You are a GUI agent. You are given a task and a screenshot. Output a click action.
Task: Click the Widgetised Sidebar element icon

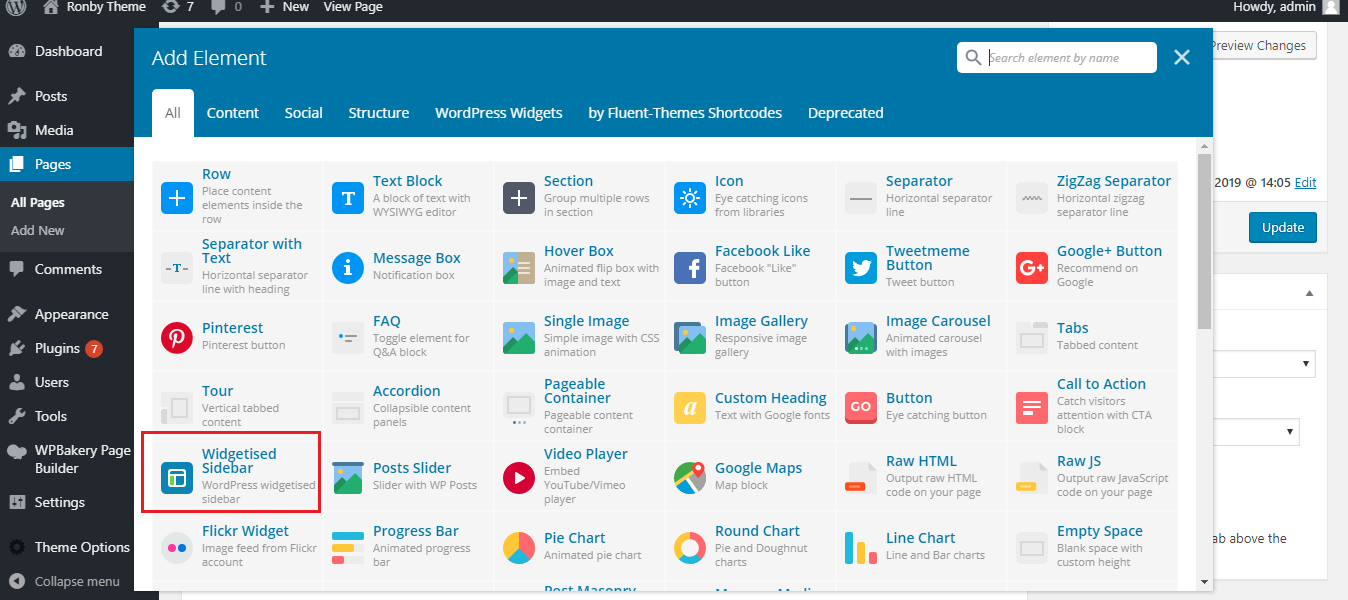pos(177,478)
